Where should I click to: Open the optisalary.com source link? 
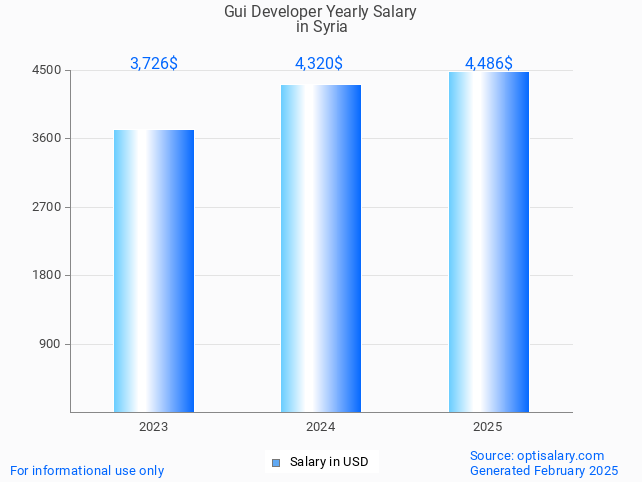pyautogui.click(x=537, y=455)
